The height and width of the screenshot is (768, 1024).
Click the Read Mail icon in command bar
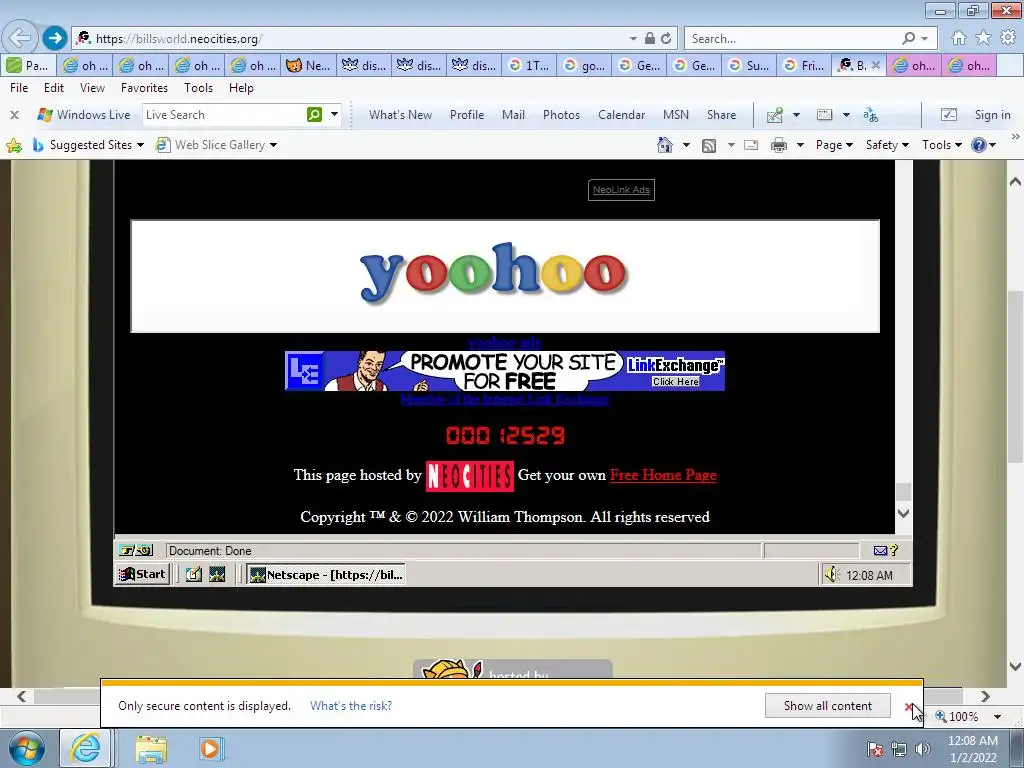[x=751, y=145]
